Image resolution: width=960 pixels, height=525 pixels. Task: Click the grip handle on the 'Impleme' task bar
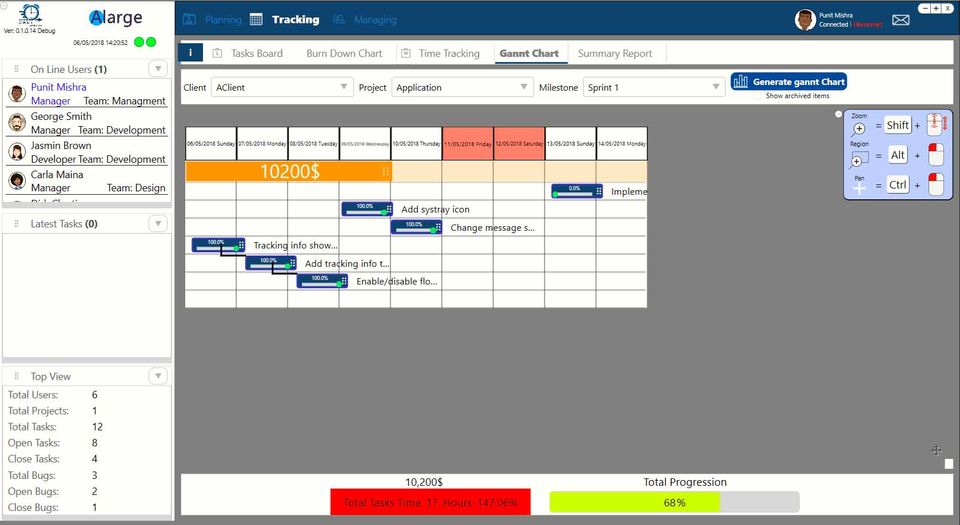[599, 191]
